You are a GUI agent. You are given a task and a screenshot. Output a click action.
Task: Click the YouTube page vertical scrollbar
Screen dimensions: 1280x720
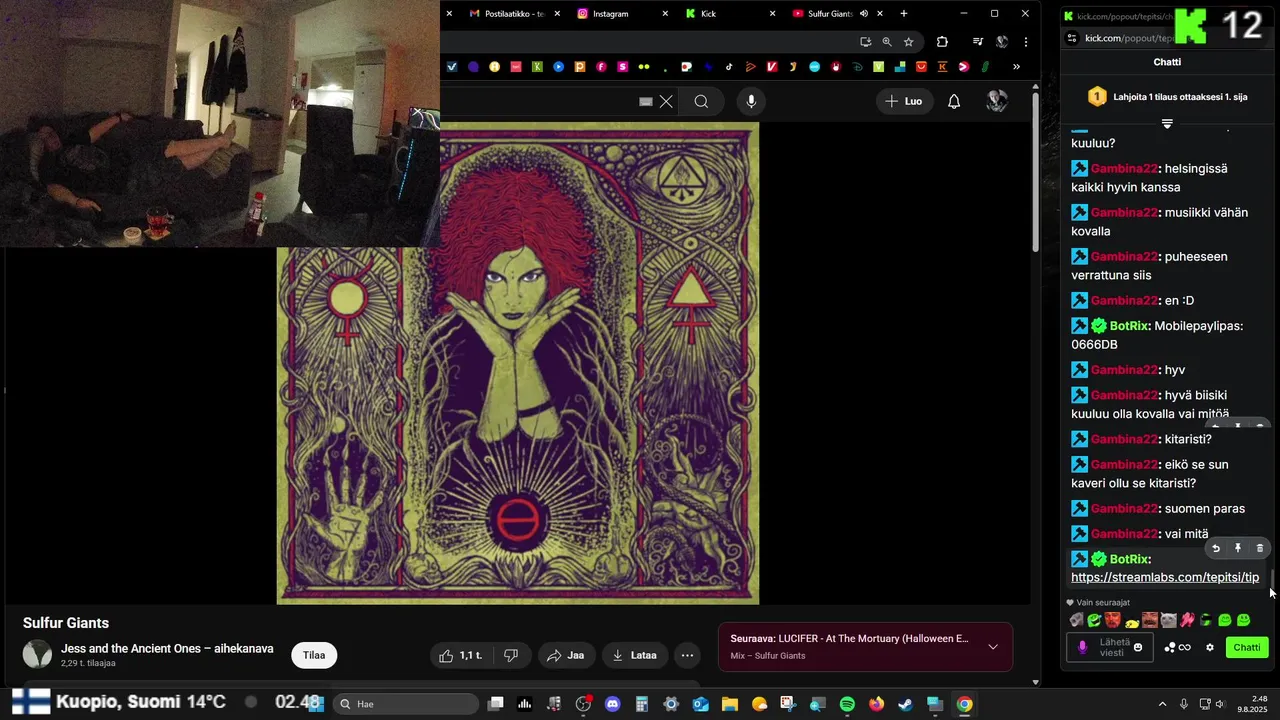click(1035, 175)
